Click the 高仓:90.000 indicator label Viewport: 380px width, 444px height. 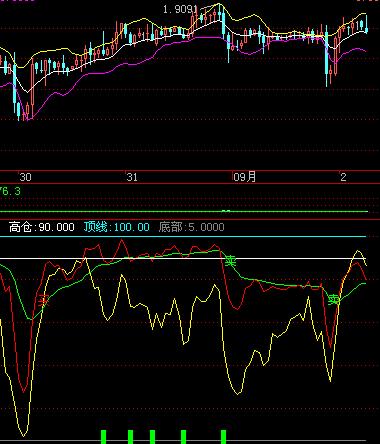click(x=42, y=227)
